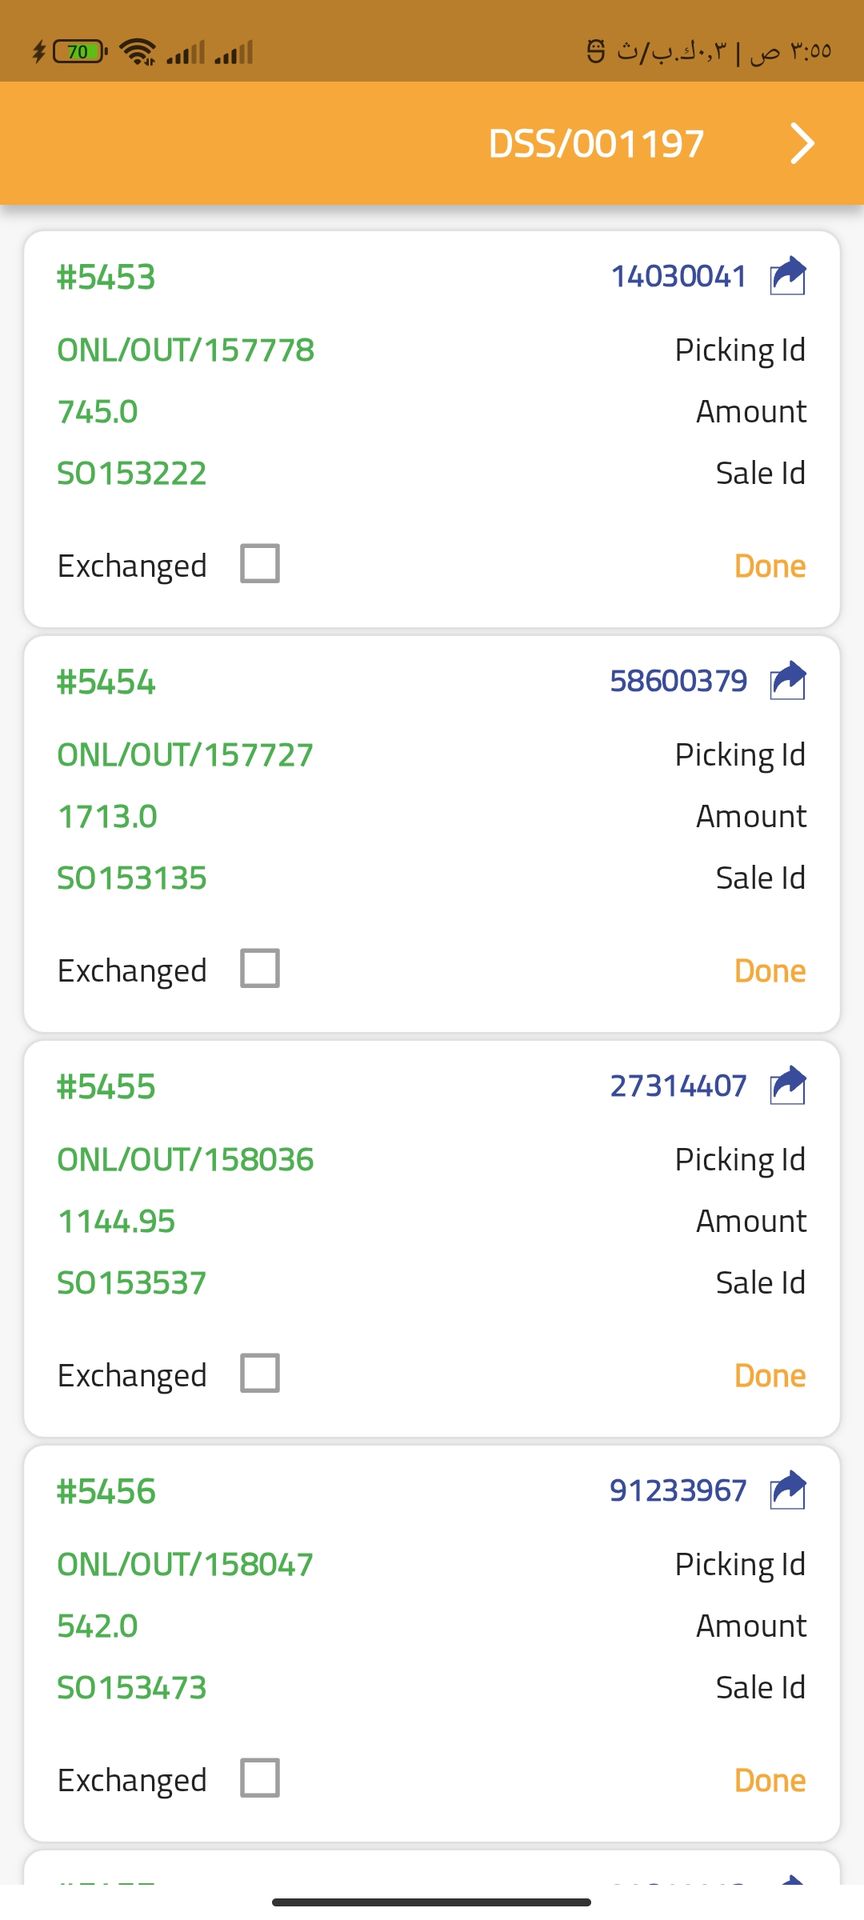Tap the share icon for order #5455
Viewport: 864px width, 1920px height.
[788, 1086]
